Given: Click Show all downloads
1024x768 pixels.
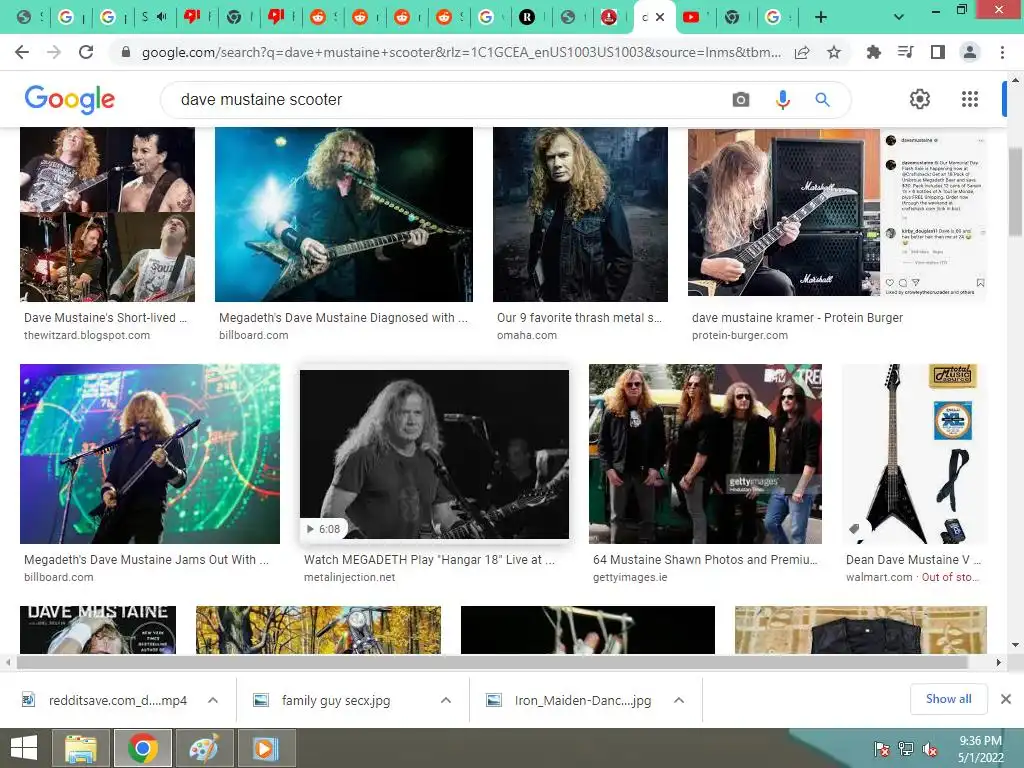Looking at the screenshot, I should (x=948, y=699).
